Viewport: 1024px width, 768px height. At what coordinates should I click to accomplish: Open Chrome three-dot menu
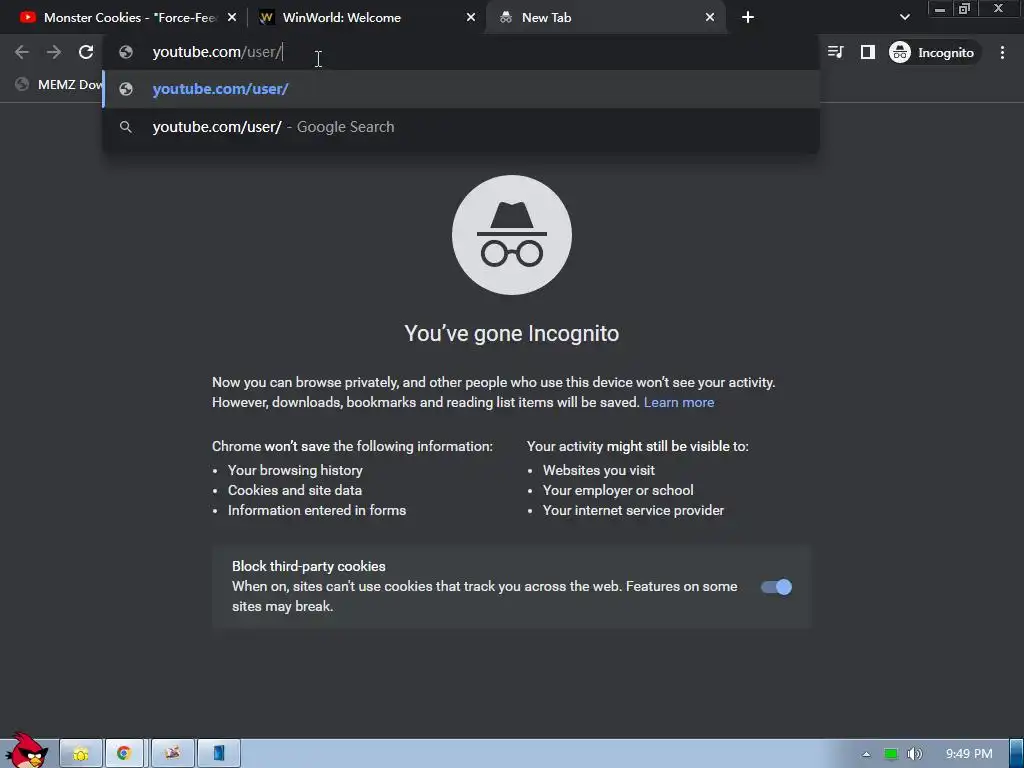1002,52
